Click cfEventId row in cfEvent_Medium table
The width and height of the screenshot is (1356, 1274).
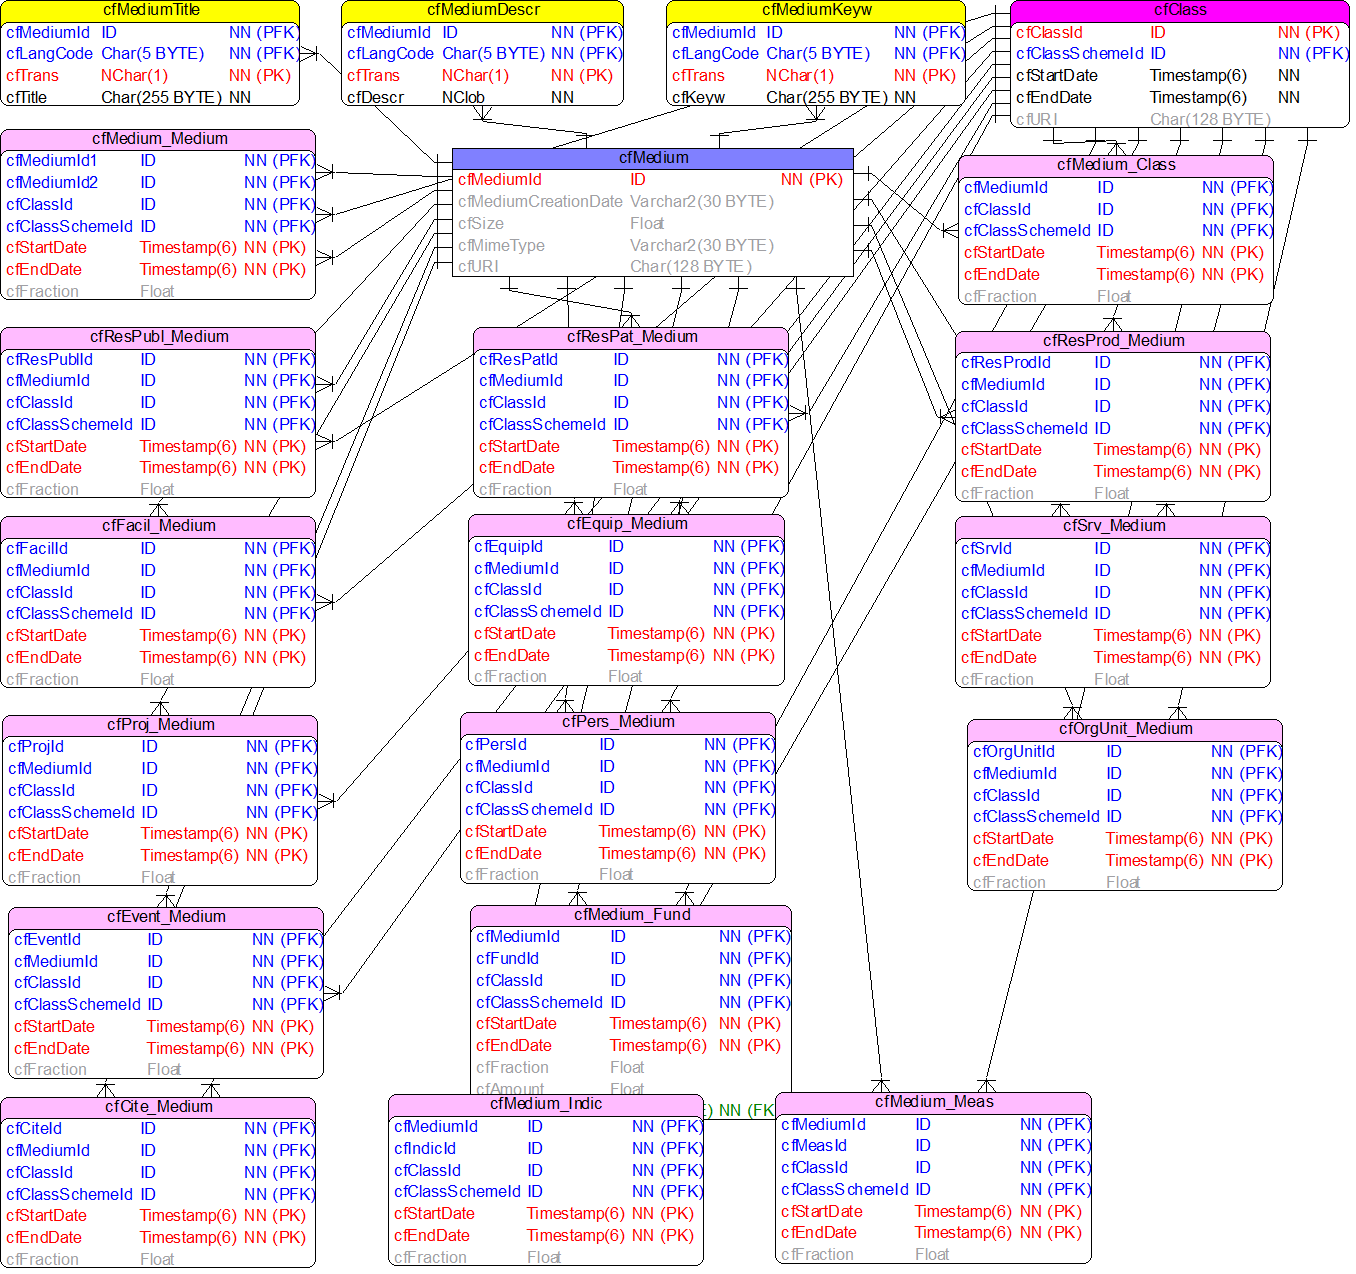click(x=48, y=940)
